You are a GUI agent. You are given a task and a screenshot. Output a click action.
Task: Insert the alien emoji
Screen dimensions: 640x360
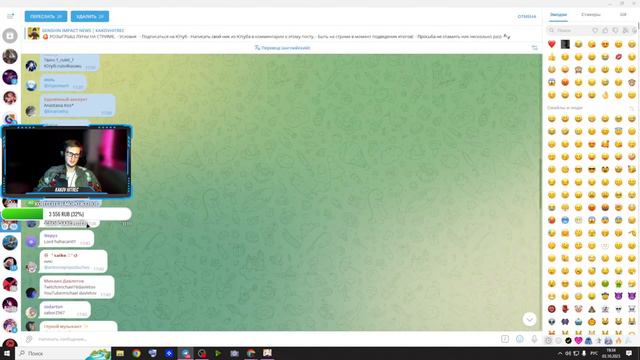(552, 322)
